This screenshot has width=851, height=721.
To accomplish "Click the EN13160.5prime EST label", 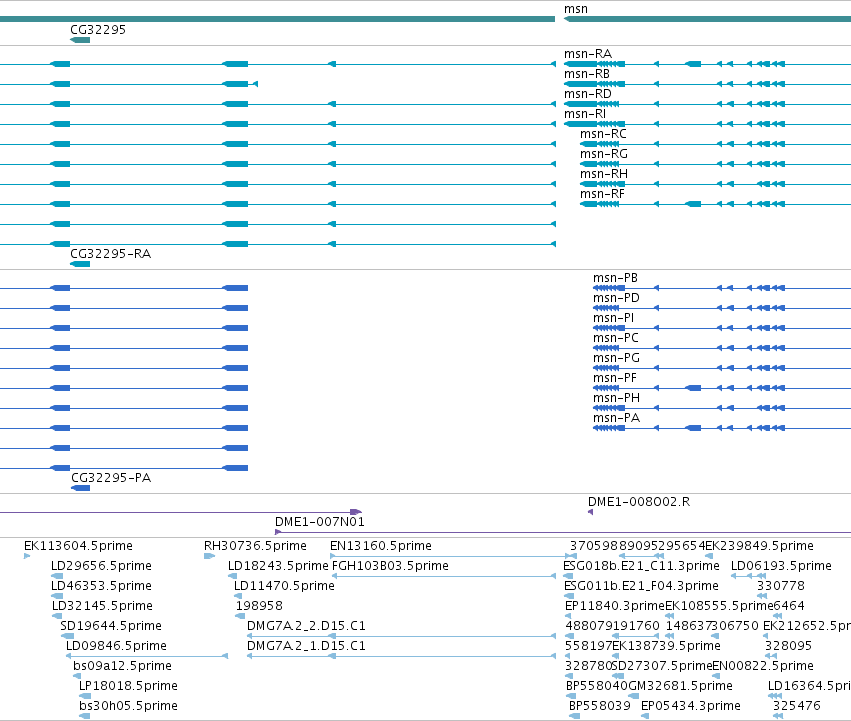I will tap(381, 546).
